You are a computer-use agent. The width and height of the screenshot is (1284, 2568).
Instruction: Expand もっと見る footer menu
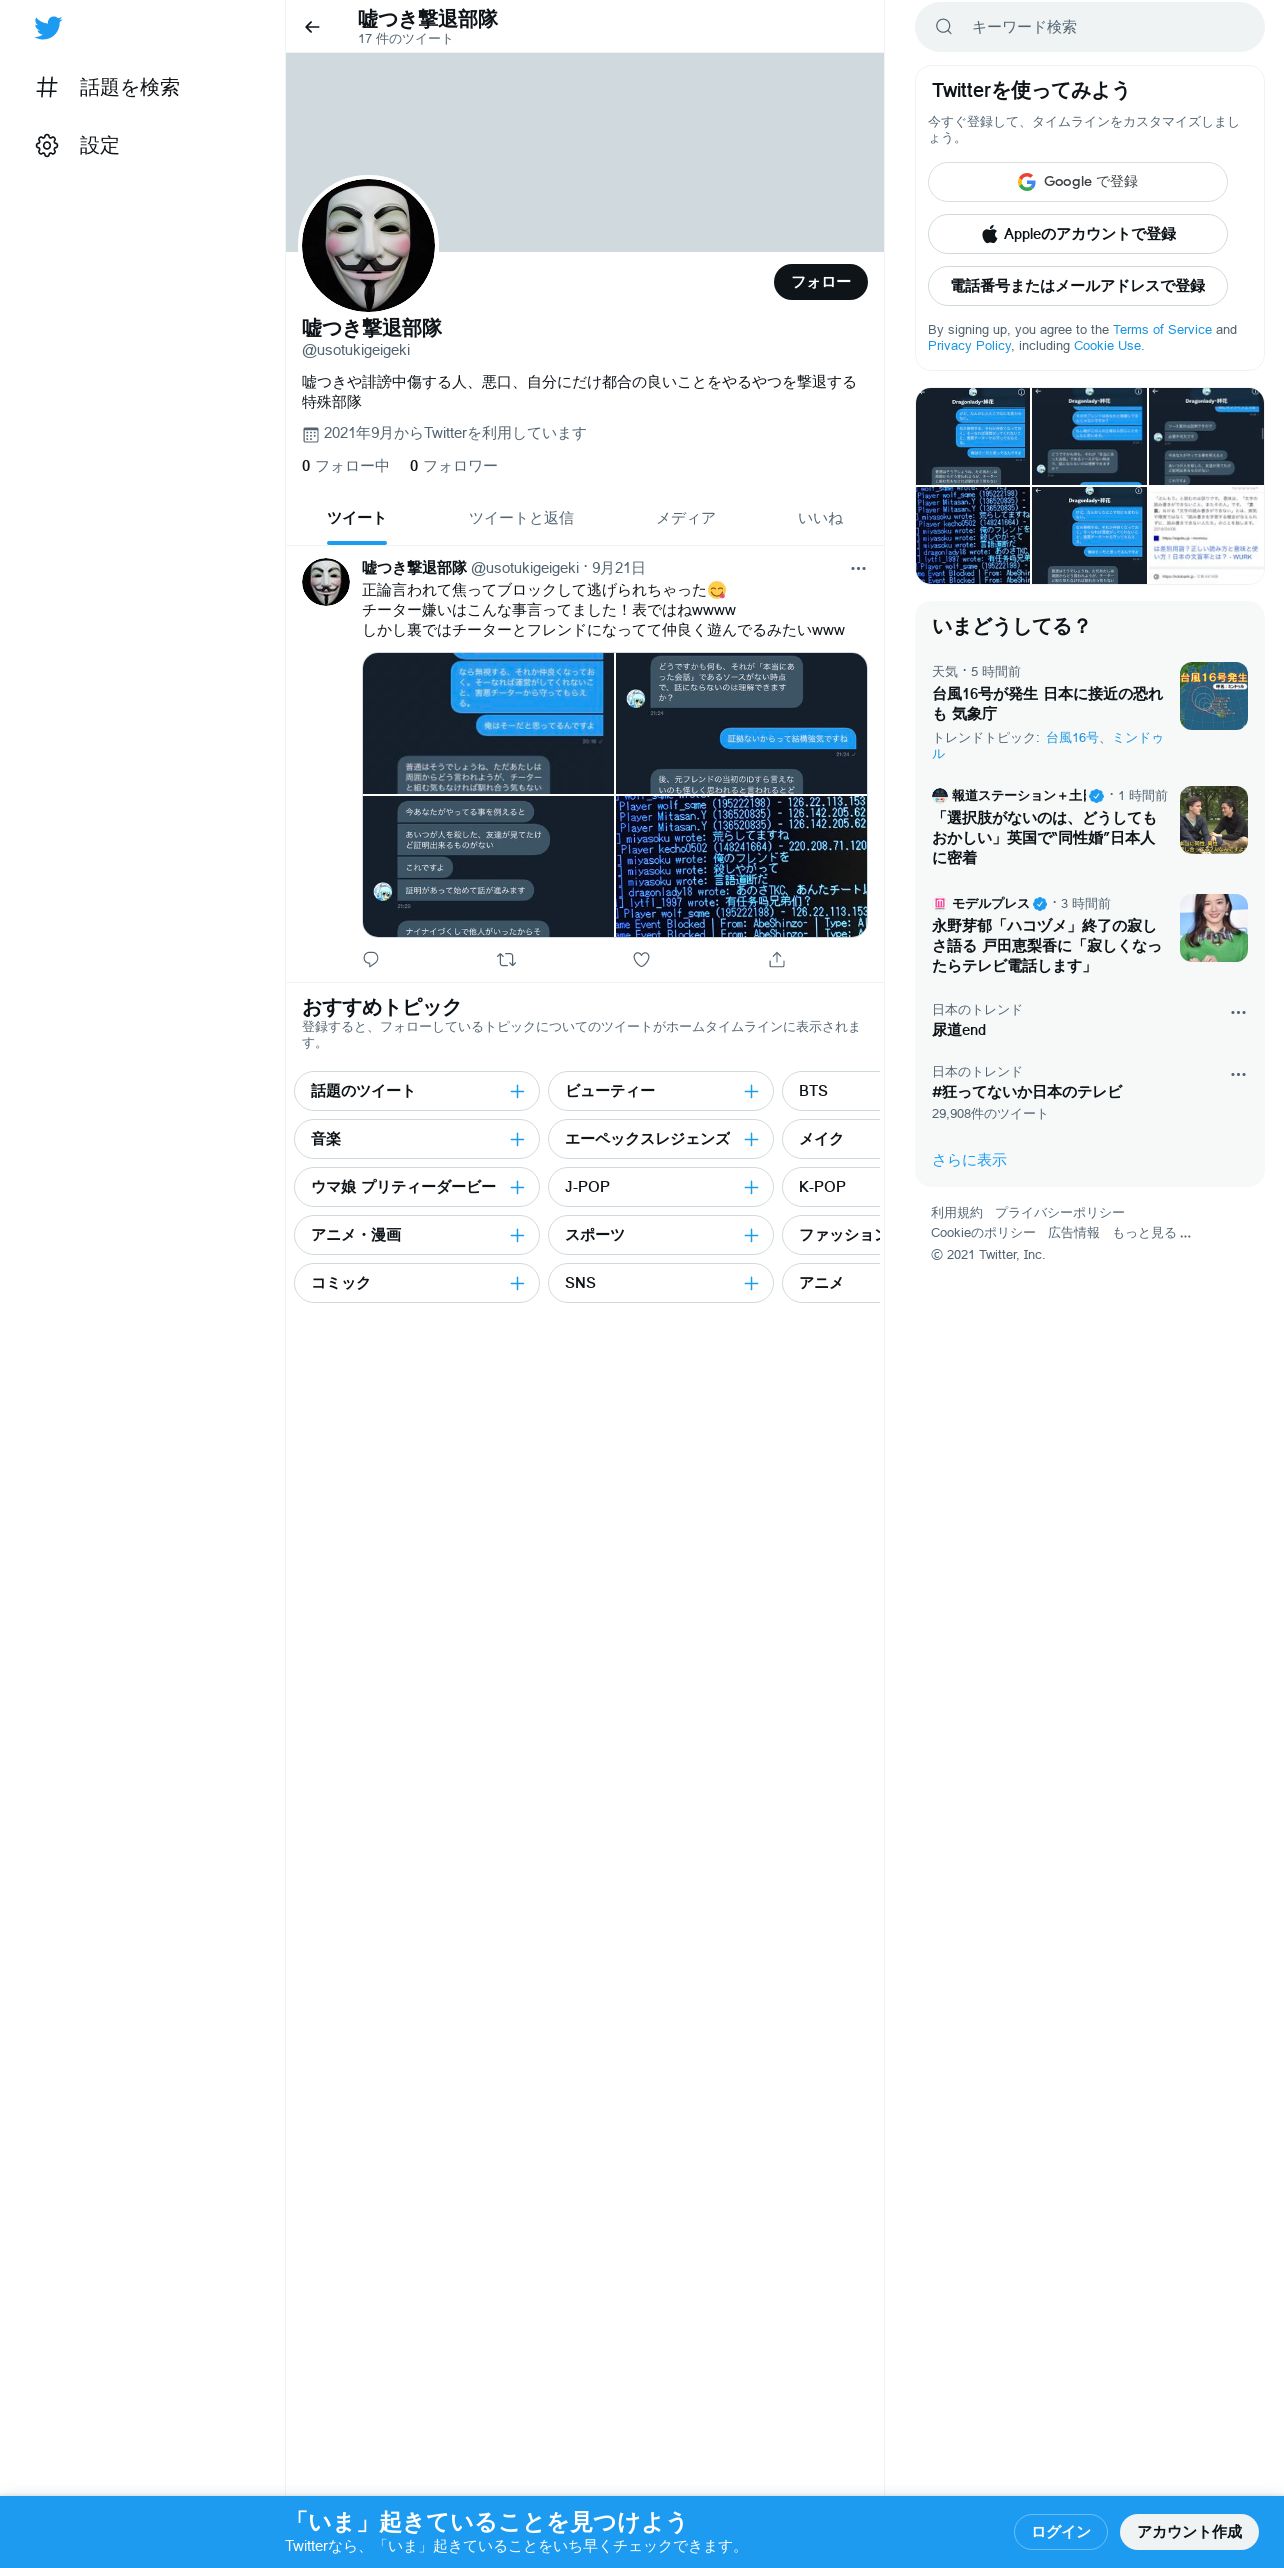pyautogui.click(x=1152, y=1233)
